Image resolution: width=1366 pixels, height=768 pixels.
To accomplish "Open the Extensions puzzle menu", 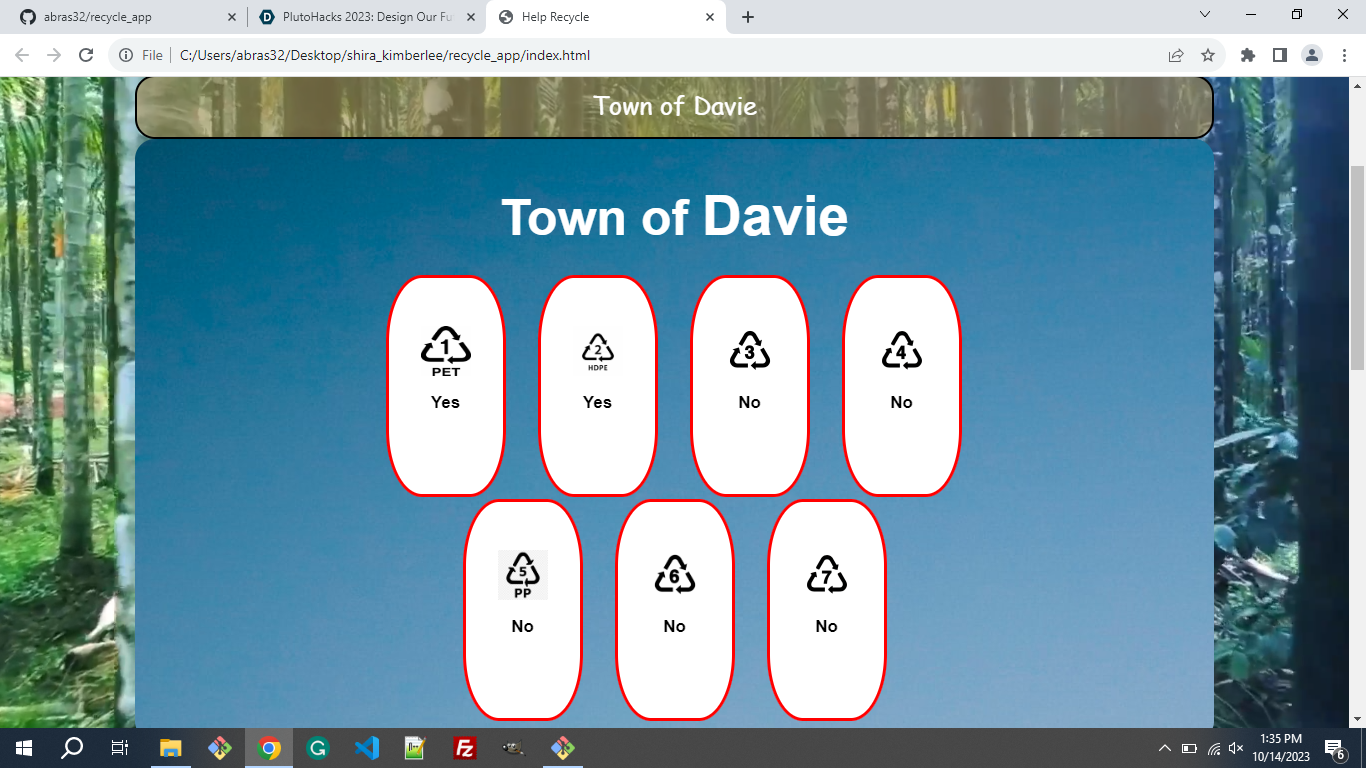I will (x=1248, y=55).
